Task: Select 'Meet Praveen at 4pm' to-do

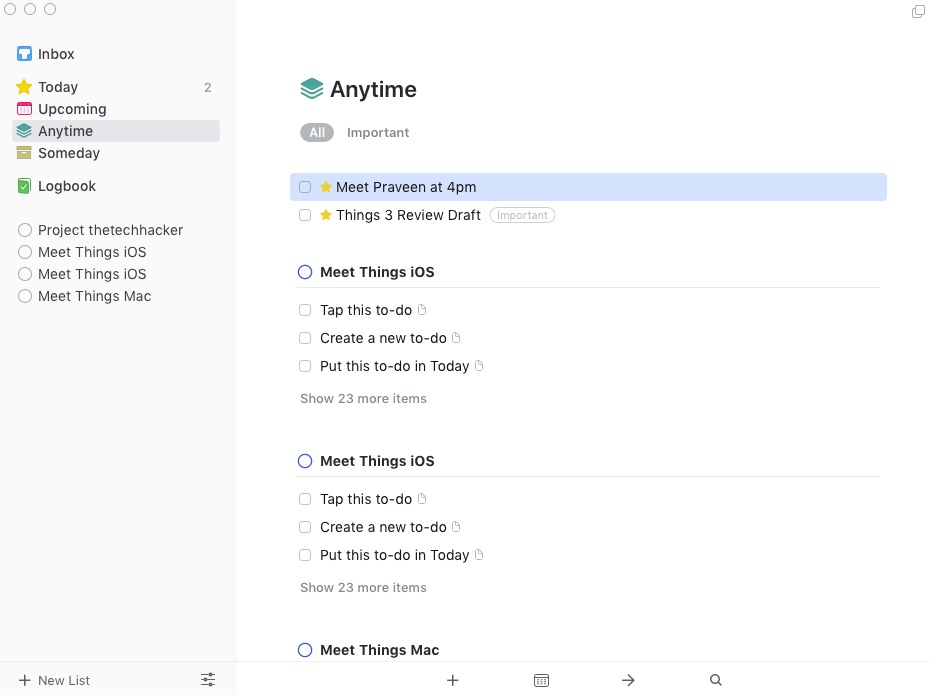Action: coord(588,187)
